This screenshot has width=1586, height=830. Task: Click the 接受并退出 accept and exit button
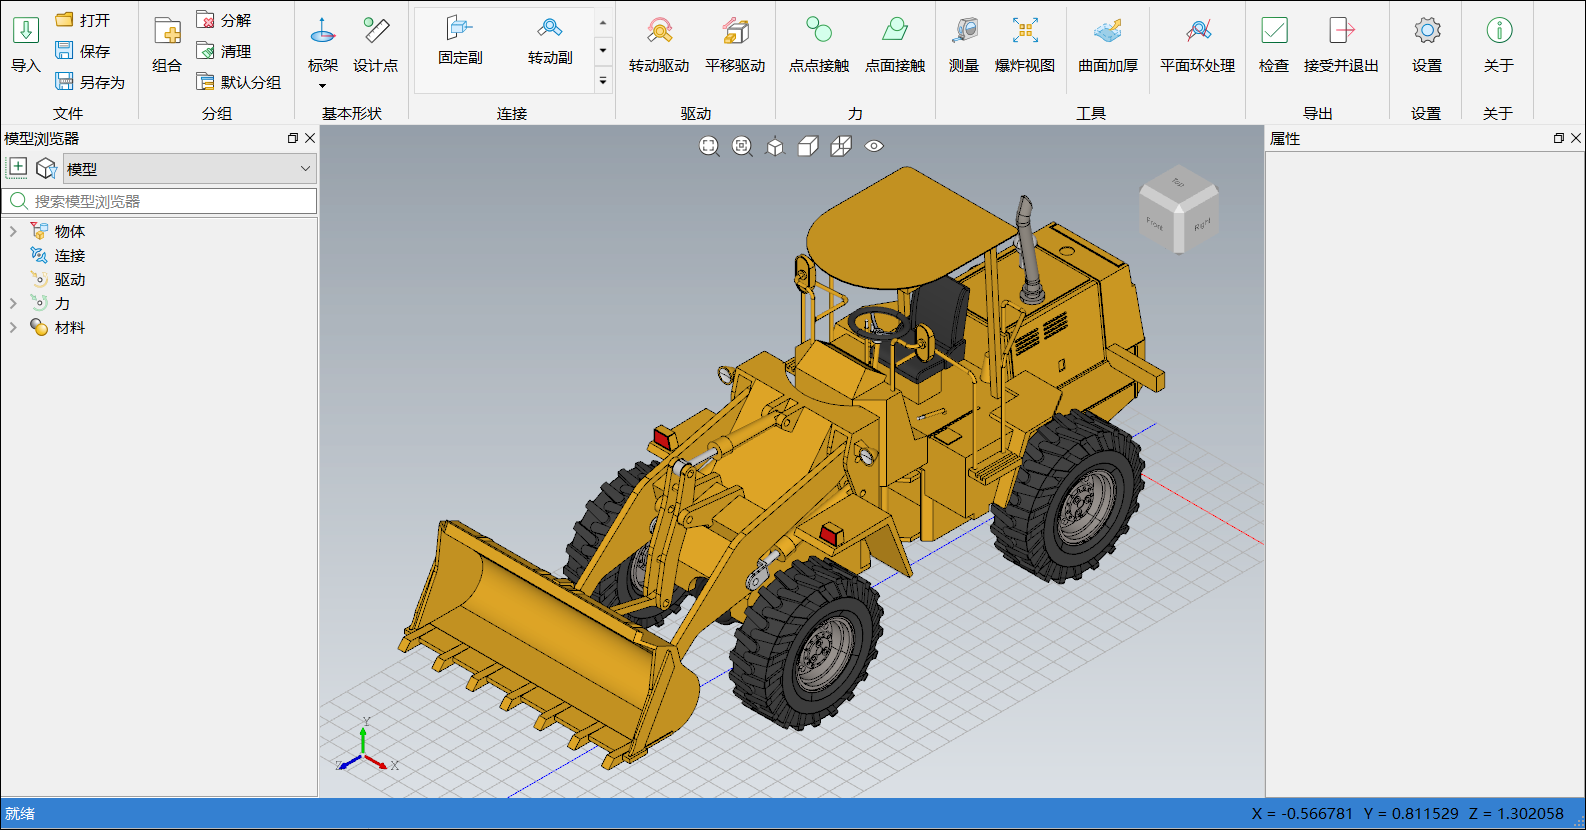1341,44
